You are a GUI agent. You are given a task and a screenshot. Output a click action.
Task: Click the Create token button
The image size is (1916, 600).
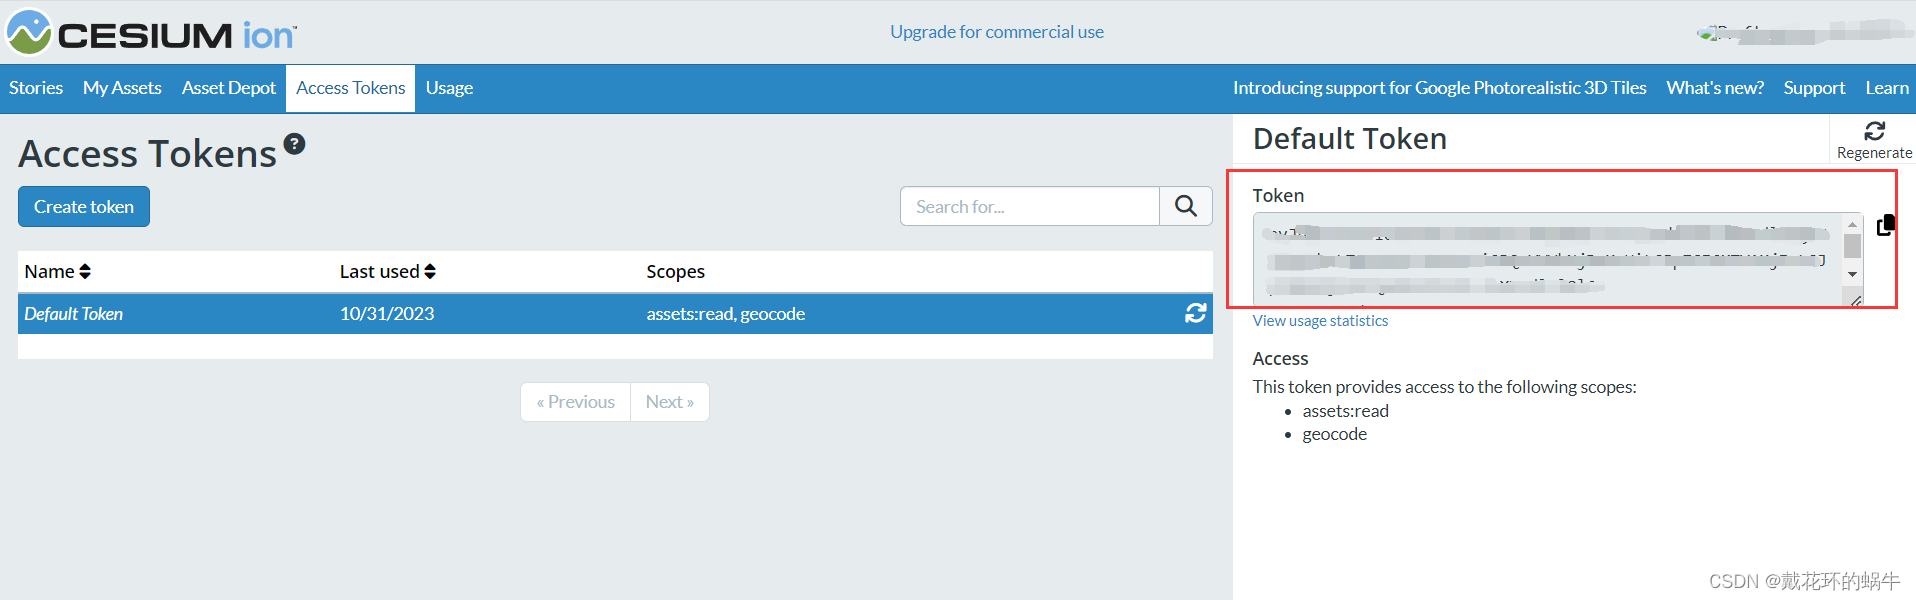click(83, 206)
